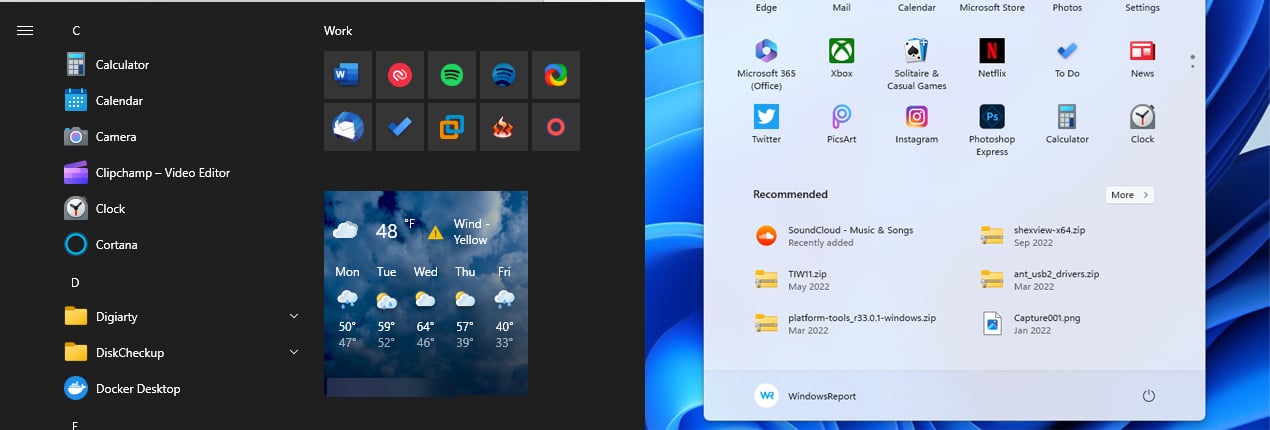Open Solitaire & Casual Games
Screen dimensions: 1270x430
pyautogui.click(x=916, y=64)
